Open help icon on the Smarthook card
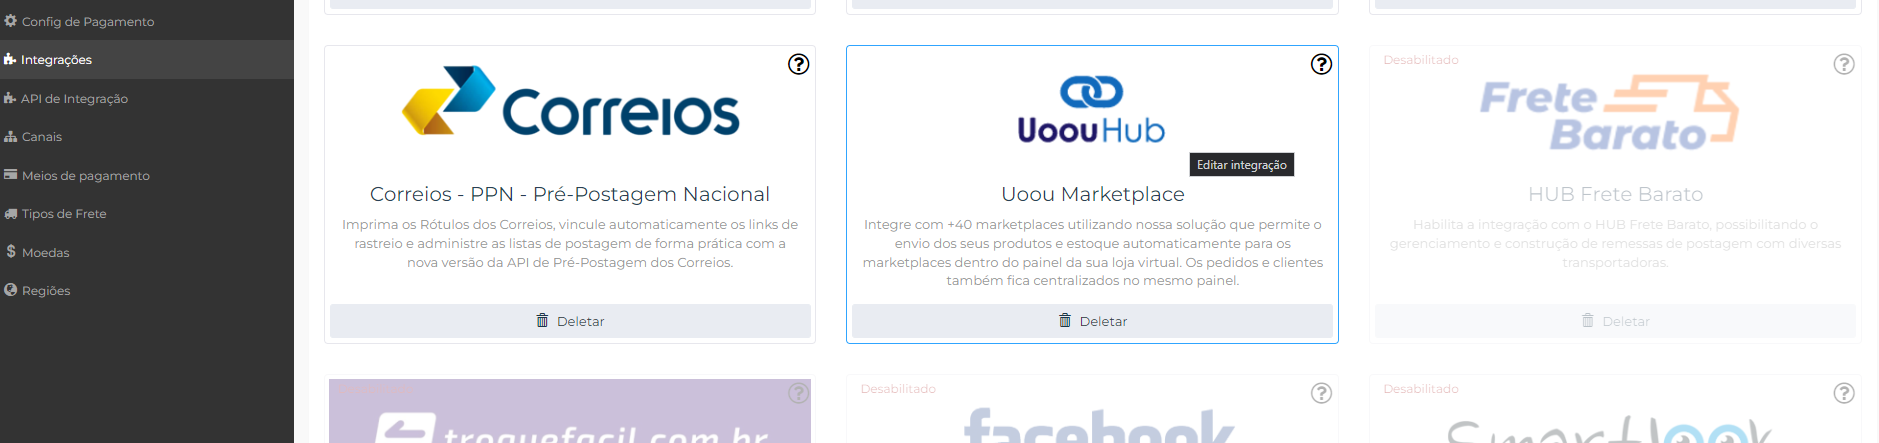 coord(1844,393)
